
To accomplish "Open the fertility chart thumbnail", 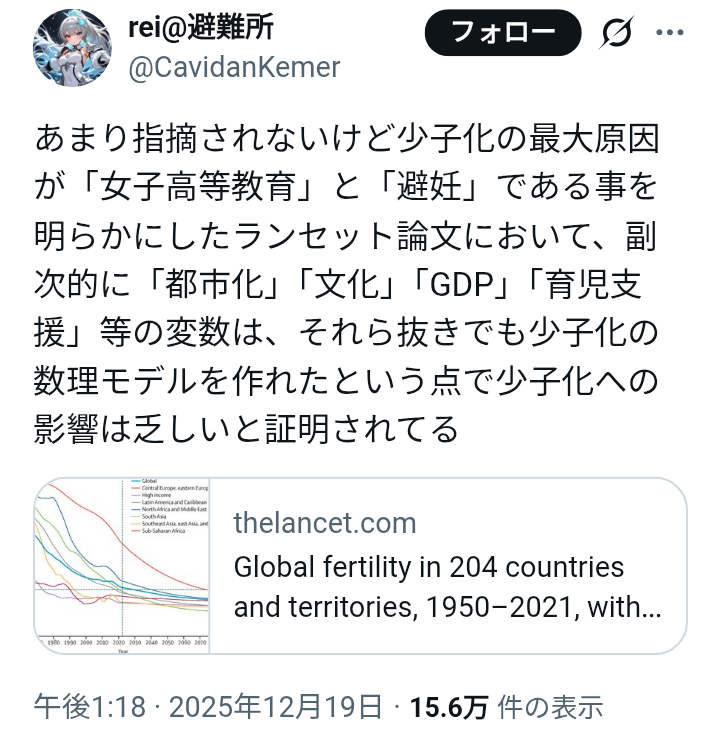I will click(x=122, y=566).
